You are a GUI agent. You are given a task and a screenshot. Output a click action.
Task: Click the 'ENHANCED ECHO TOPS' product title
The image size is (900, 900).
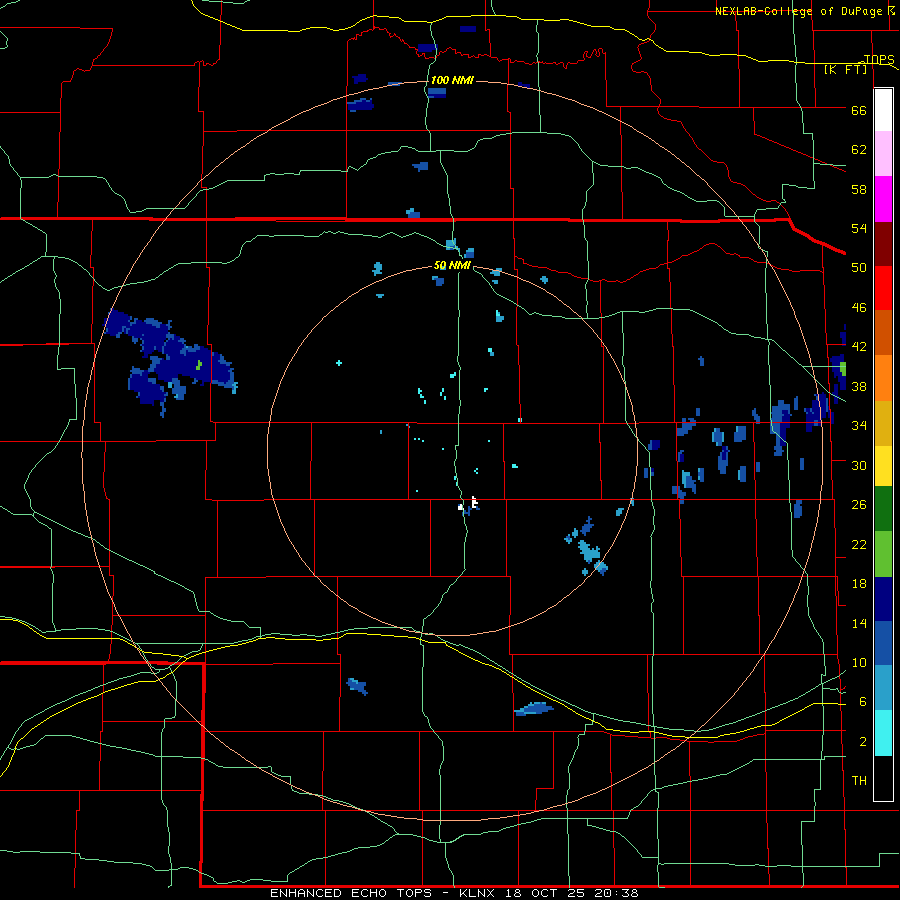click(351, 893)
